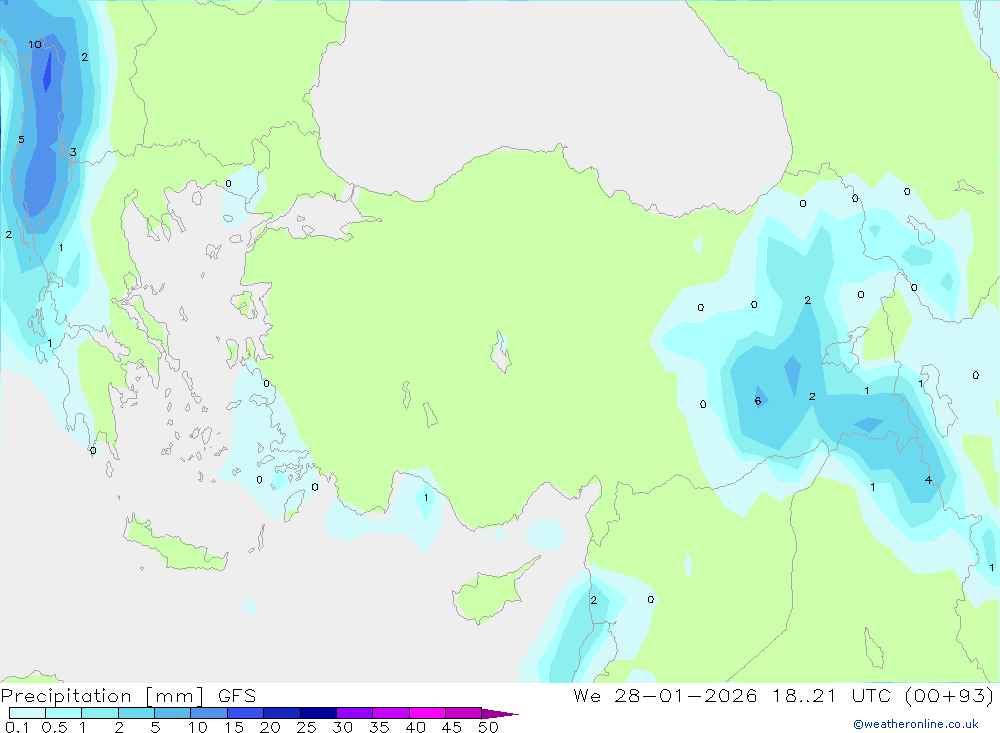Select legend swatch between 30 and 35
The height and width of the screenshot is (733, 1000).
354,713
